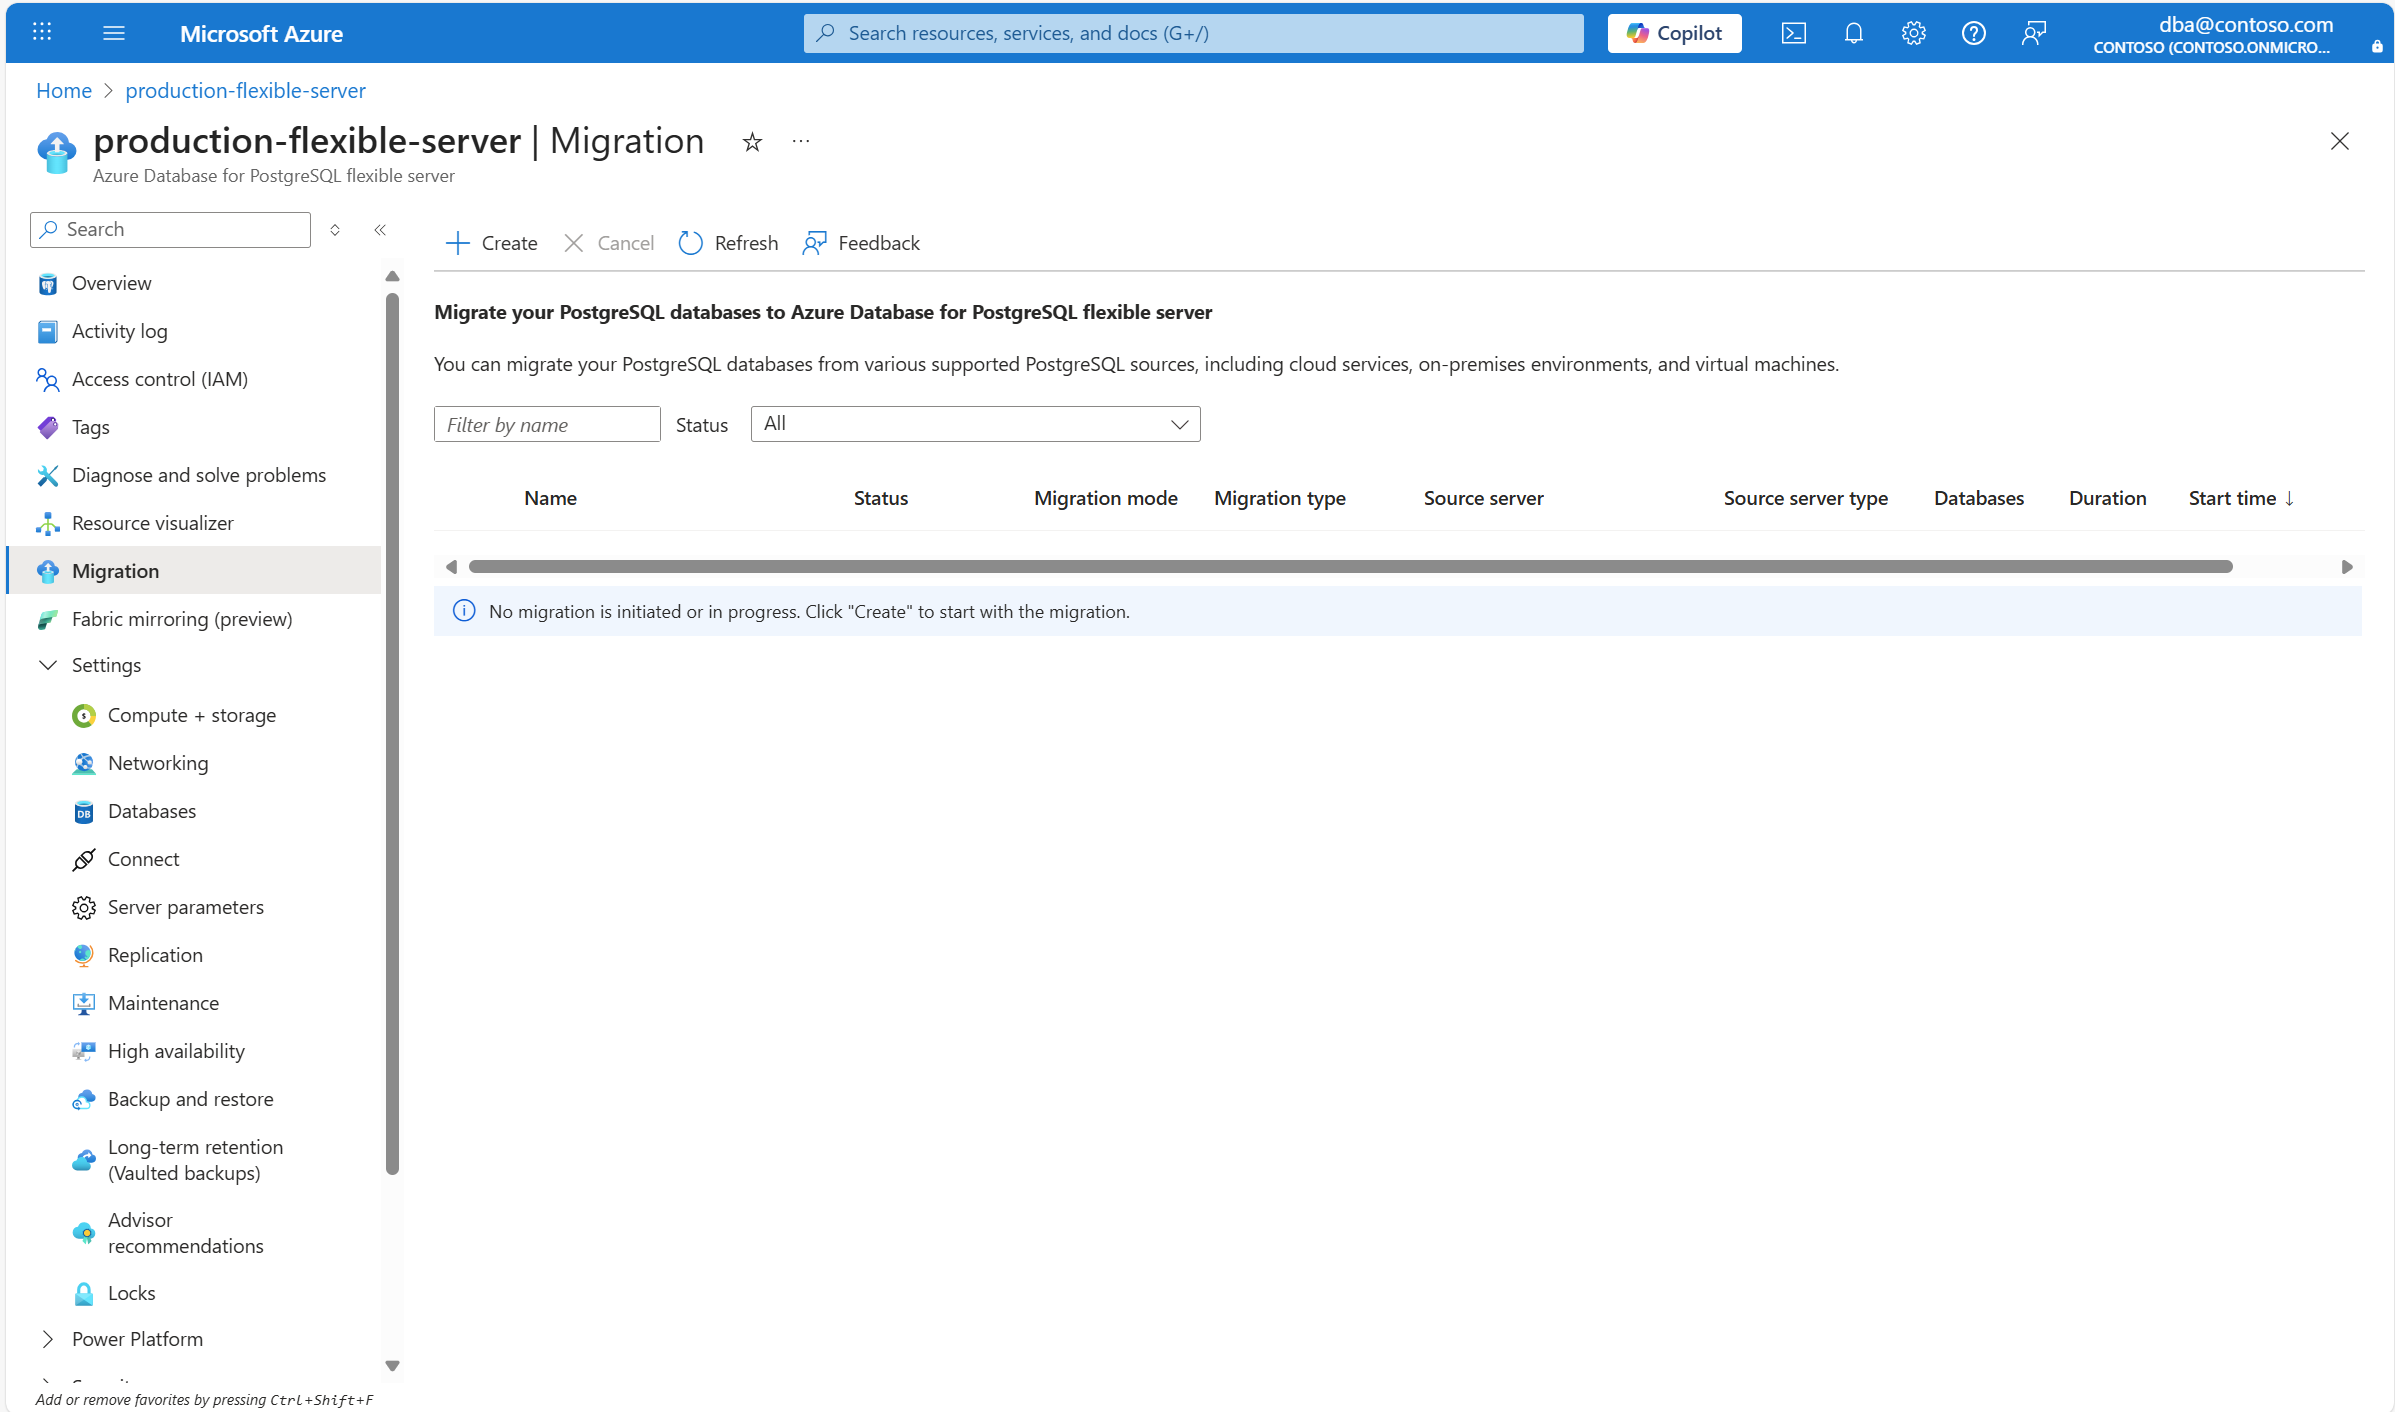The width and height of the screenshot is (2395, 1412).
Task: Open Server parameters in sidebar
Action: pos(185,907)
